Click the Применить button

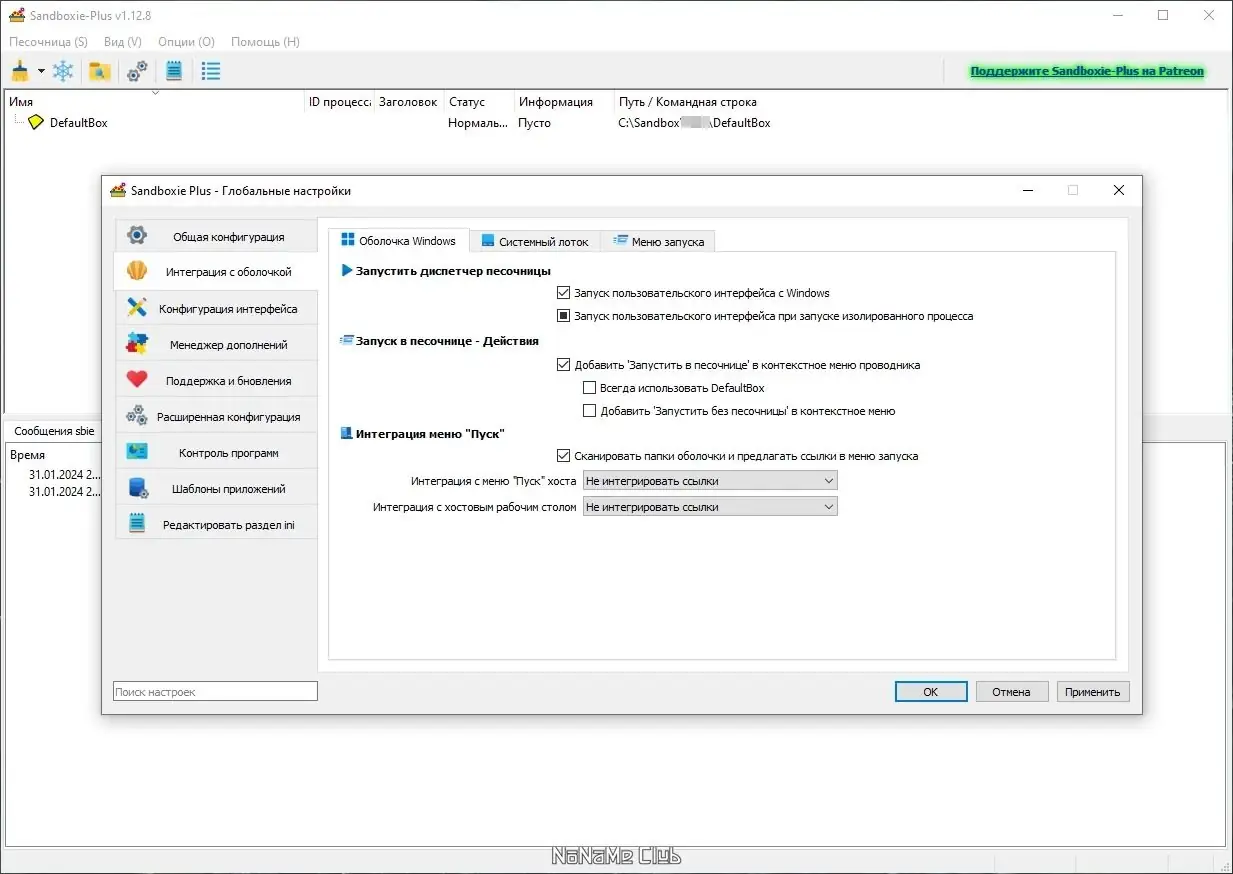pos(1092,691)
